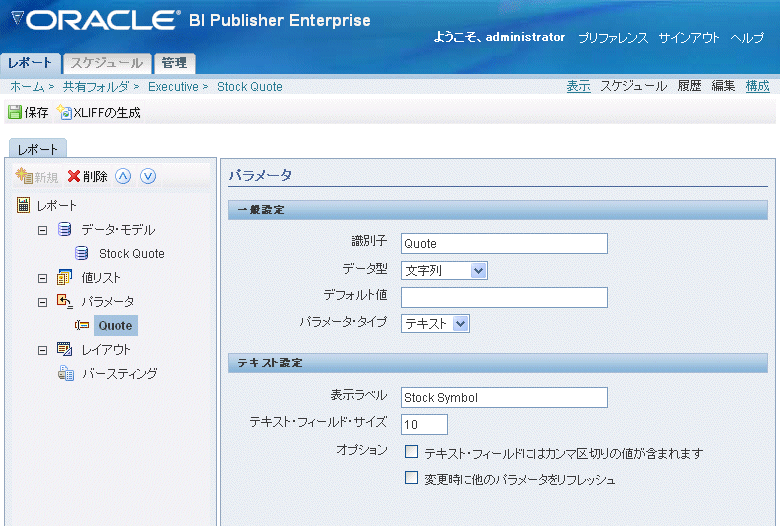Viewport: 780px width, 526px height.
Task: Select Stock Quote tree item
Action: tap(131, 253)
